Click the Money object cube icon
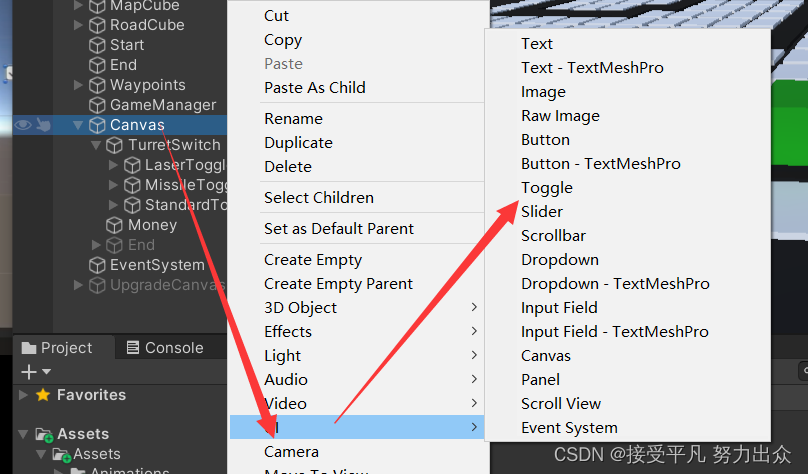Screen dimensions: 808x474 tap(115, 225)
